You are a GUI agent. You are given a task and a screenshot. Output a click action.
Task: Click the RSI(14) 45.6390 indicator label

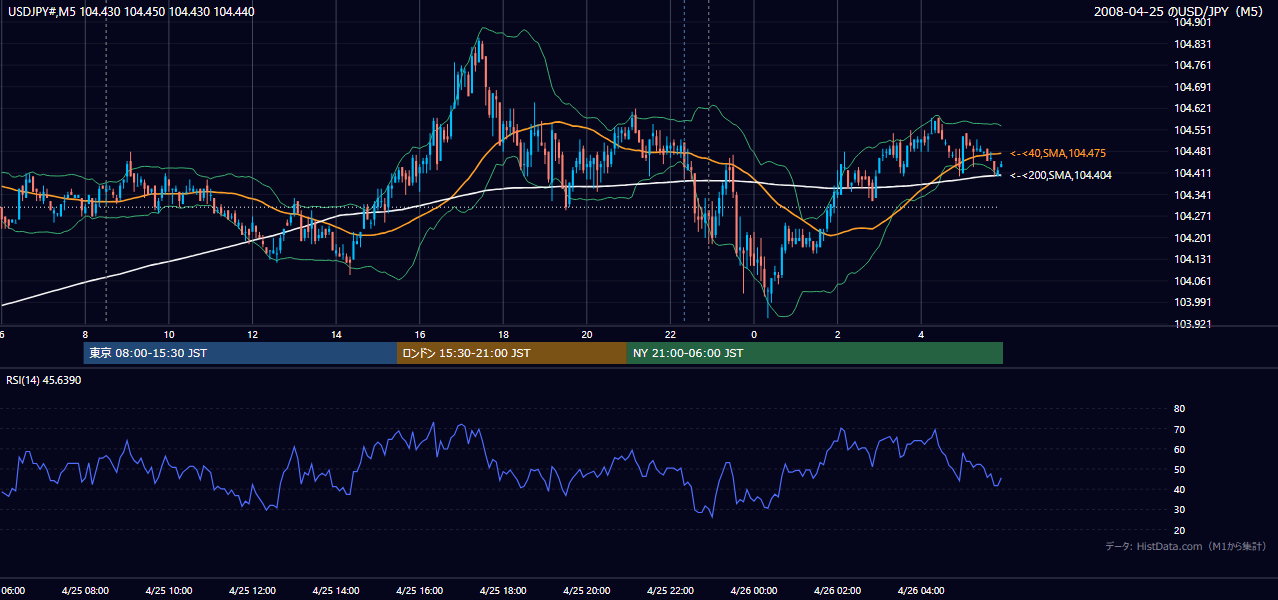pos(44,380)
